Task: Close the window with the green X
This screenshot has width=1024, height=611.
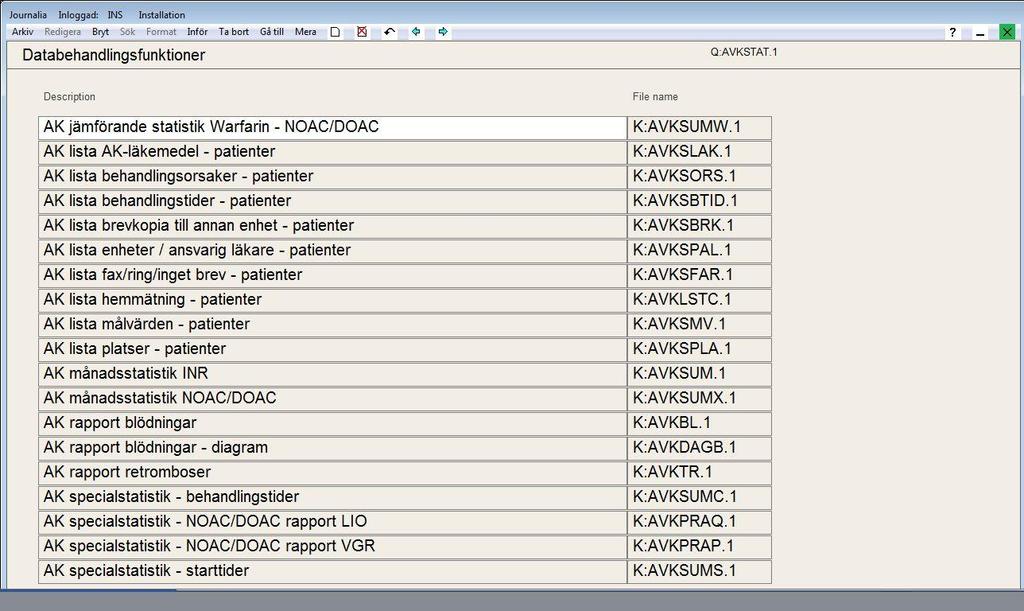Action: click(1007, 32)
